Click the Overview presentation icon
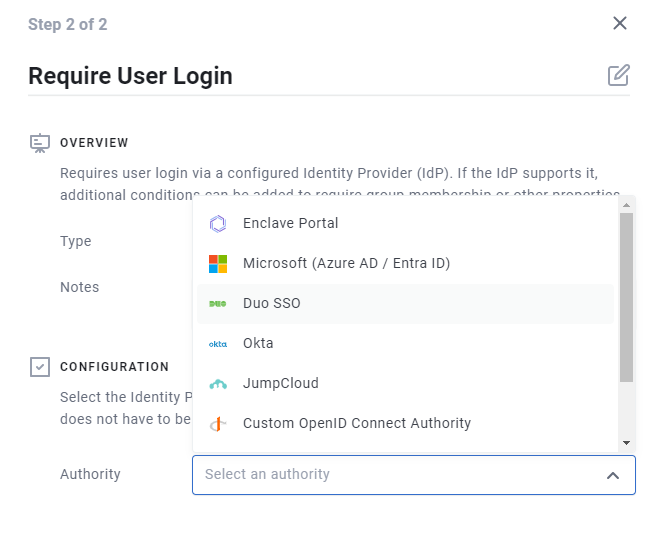Image resolution: width=665 pixels, height=536 pixels. (40, 143)
